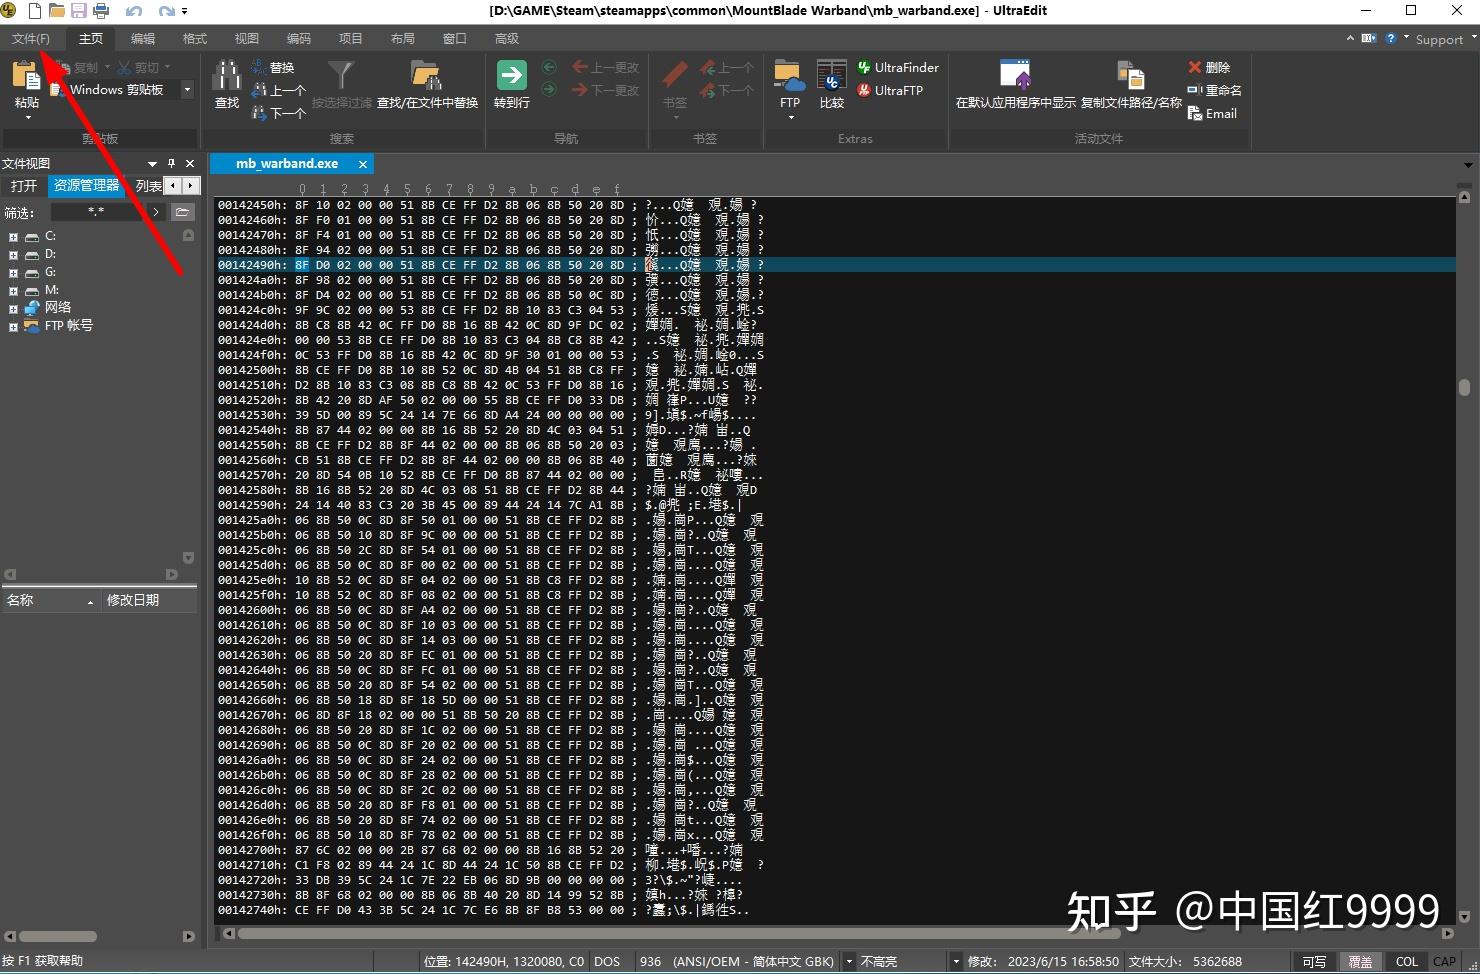The width and height of the screenshot is (1480, 974).
Task: Click the help question mark icon
Action: point(1390,39)
